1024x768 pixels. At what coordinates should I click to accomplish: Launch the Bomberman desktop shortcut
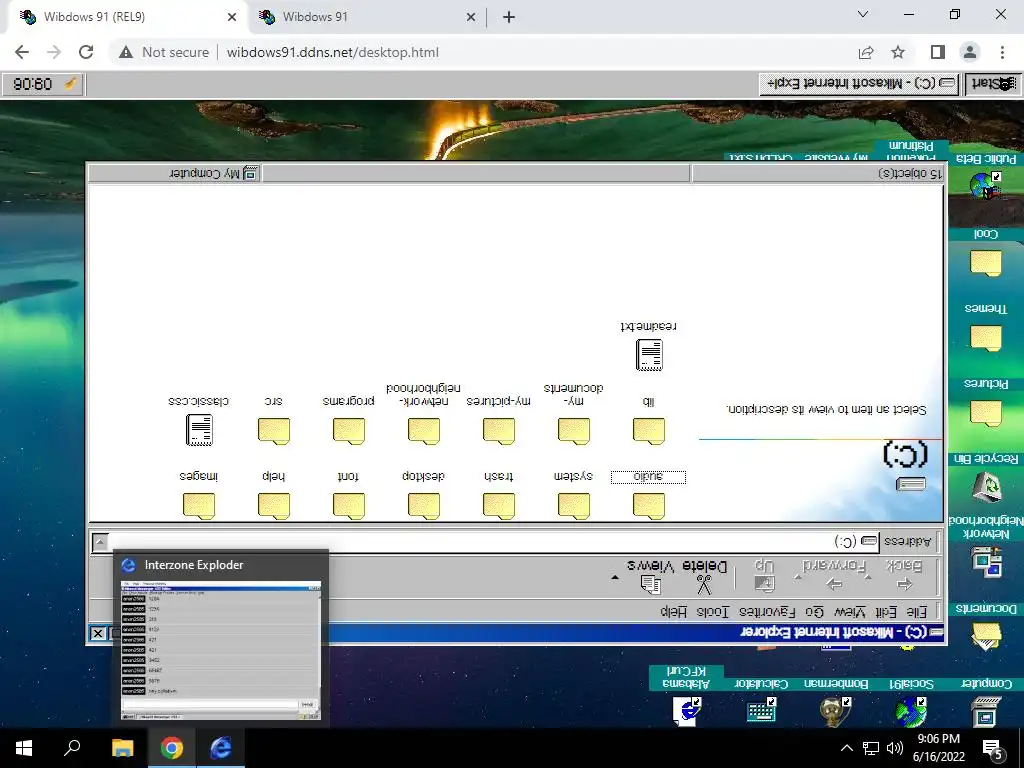pyautogui.click(x=836, y=711)
